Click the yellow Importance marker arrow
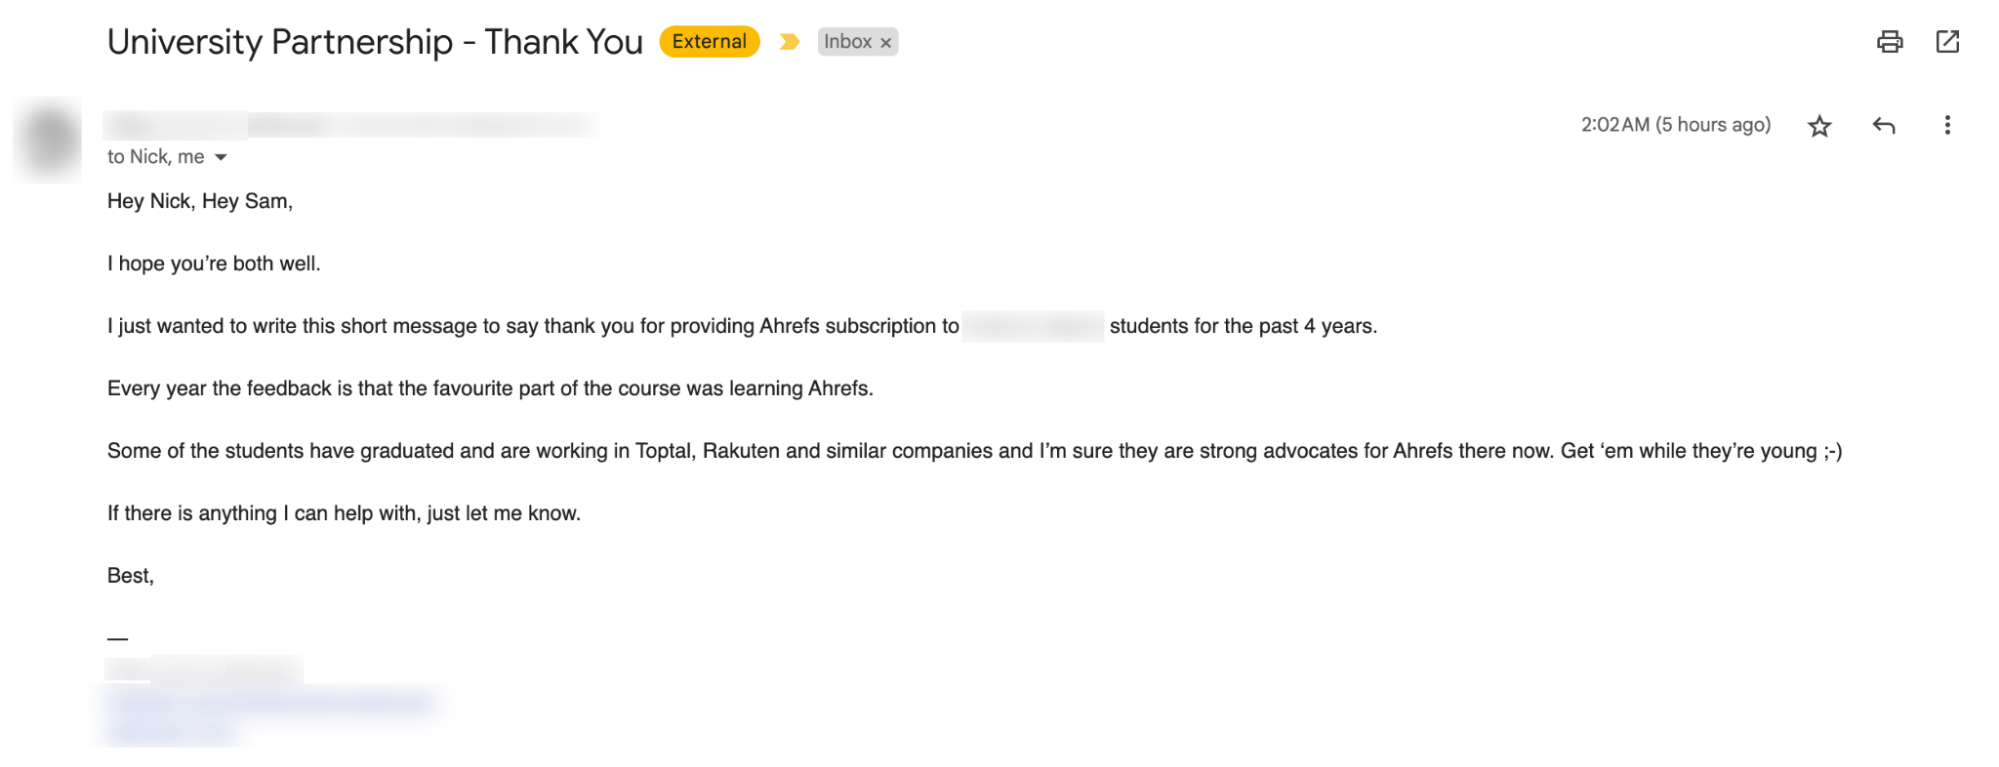 [789, 41]
